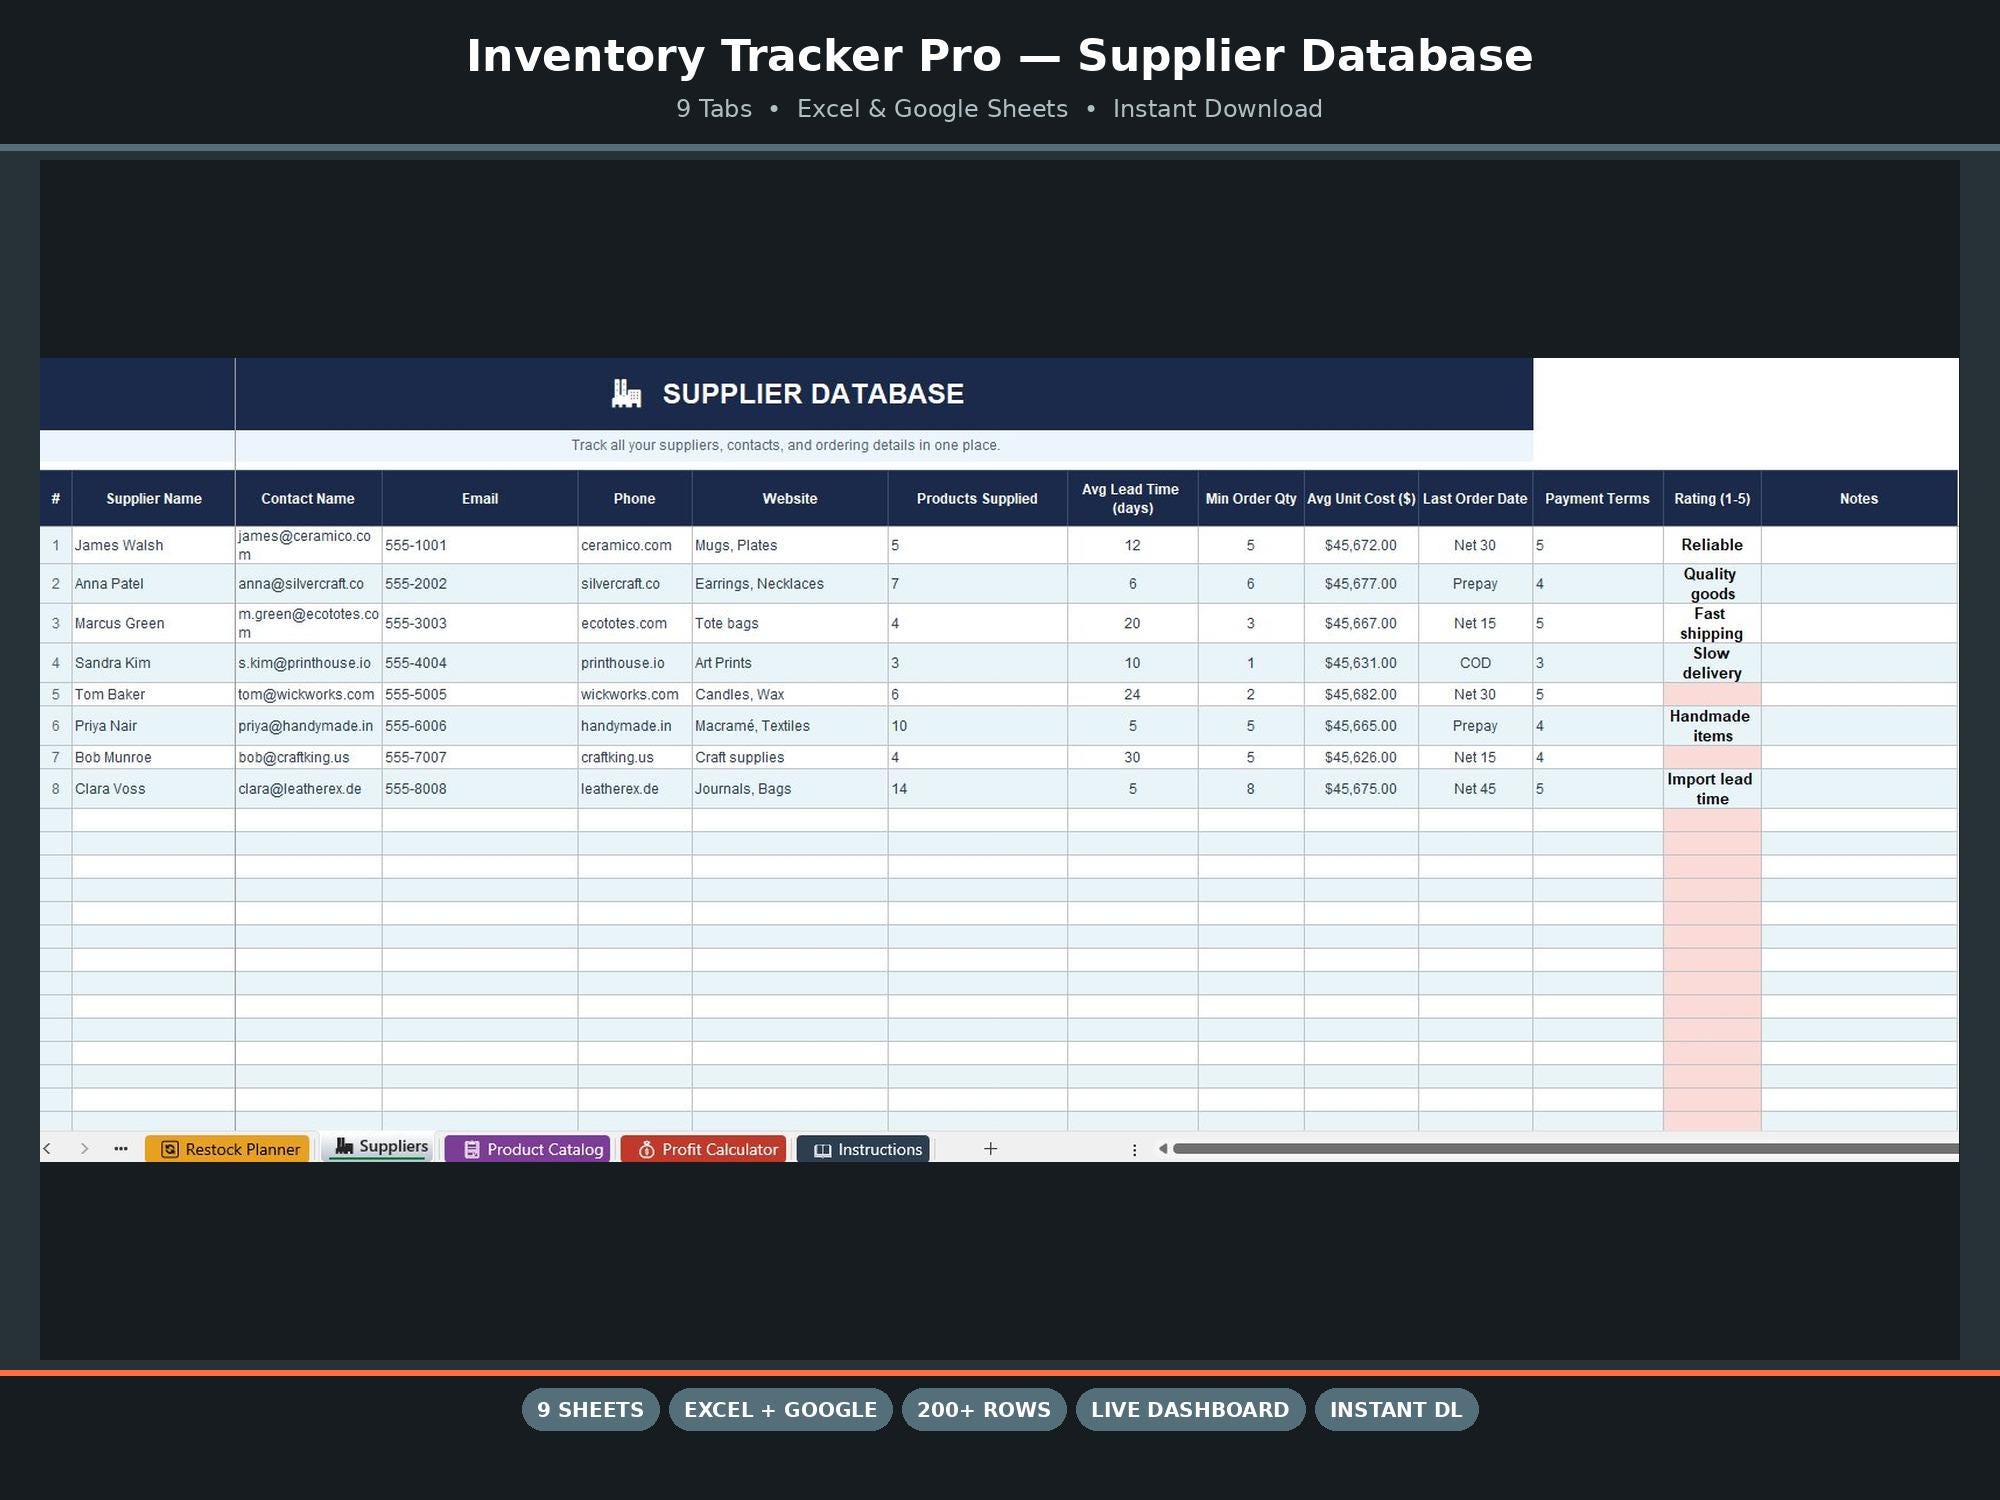Select the Avg Lead Time header
Image resolution: width=2000 pixels, height=1500 pixels.
pos(1132,499)
